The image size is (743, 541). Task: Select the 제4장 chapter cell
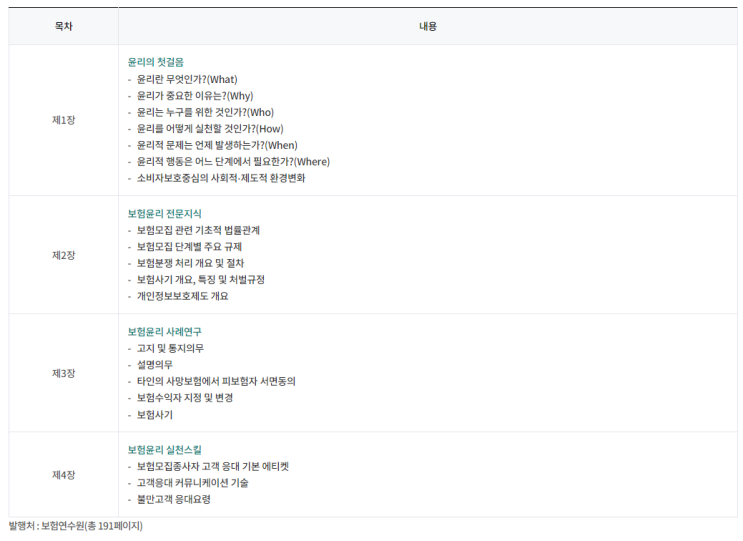[63, 474]
